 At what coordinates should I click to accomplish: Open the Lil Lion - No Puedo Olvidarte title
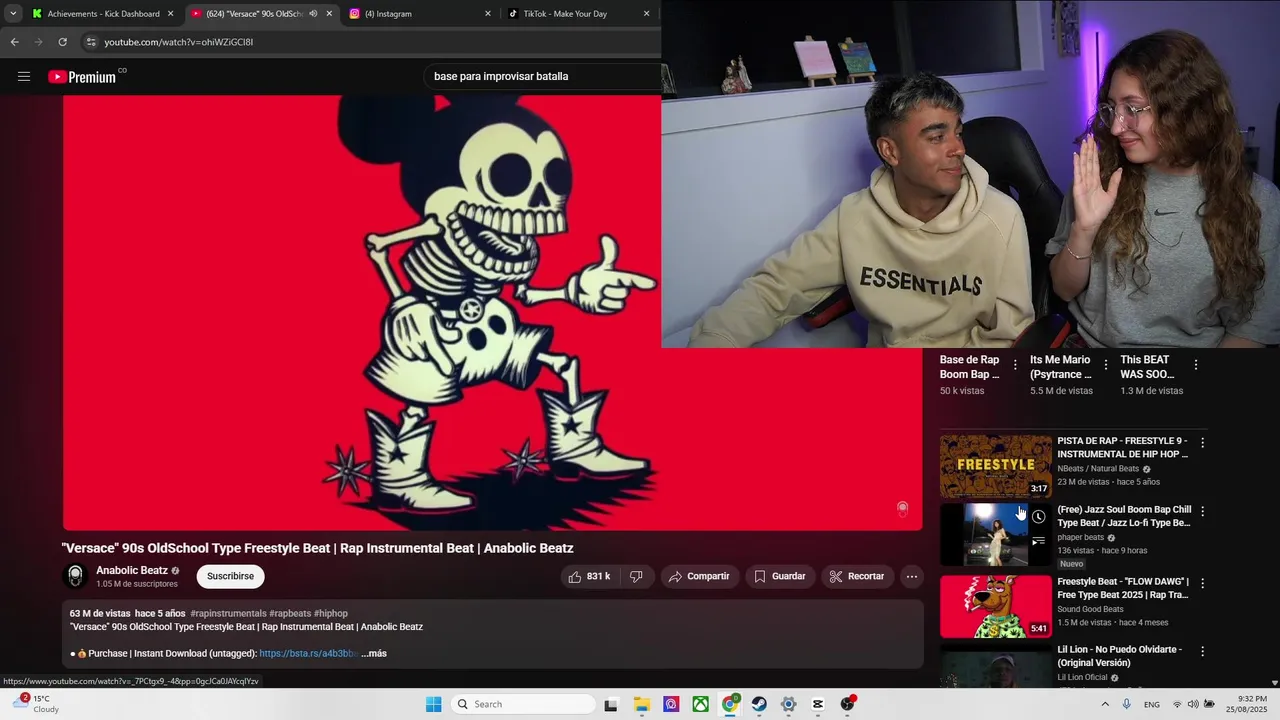point(1121,656)
